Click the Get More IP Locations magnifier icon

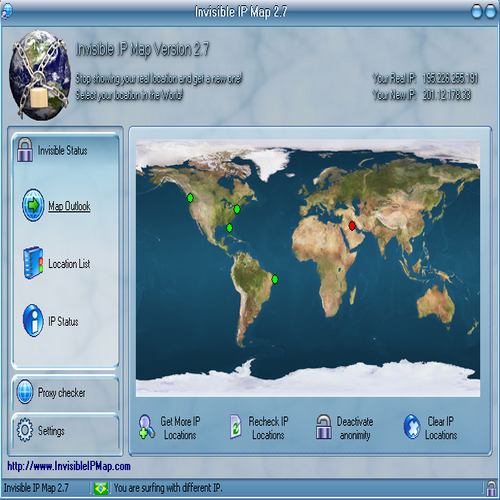pyautogui.click(x=147, y=426)
